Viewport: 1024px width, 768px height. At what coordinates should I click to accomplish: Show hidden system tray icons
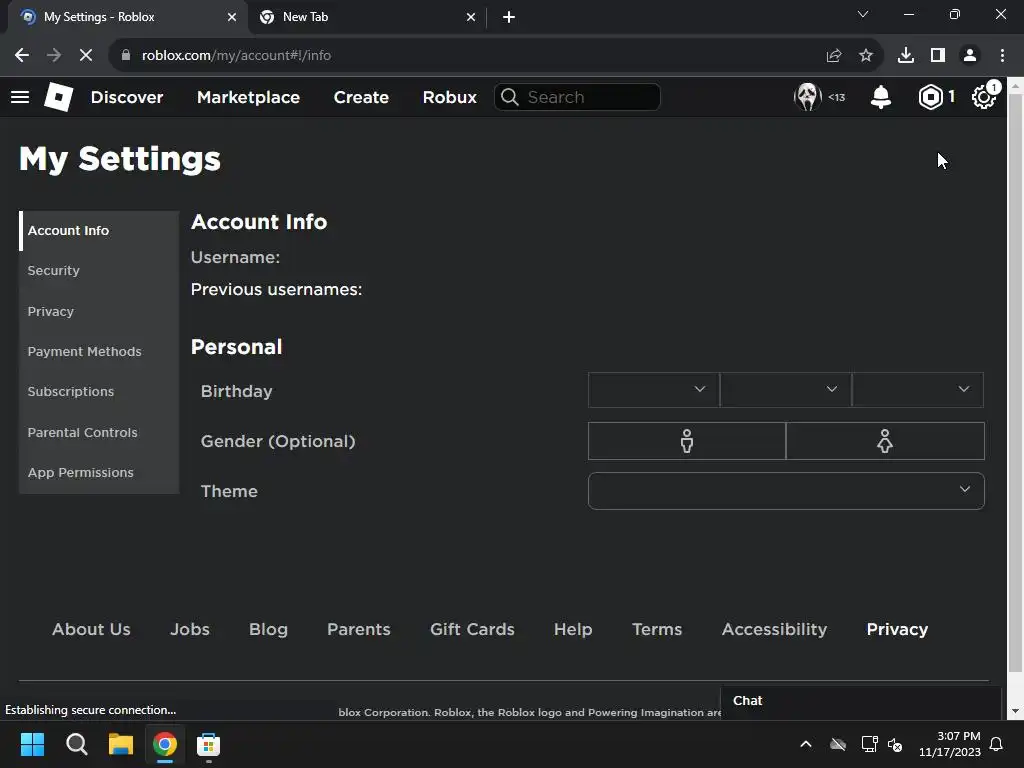806,744
